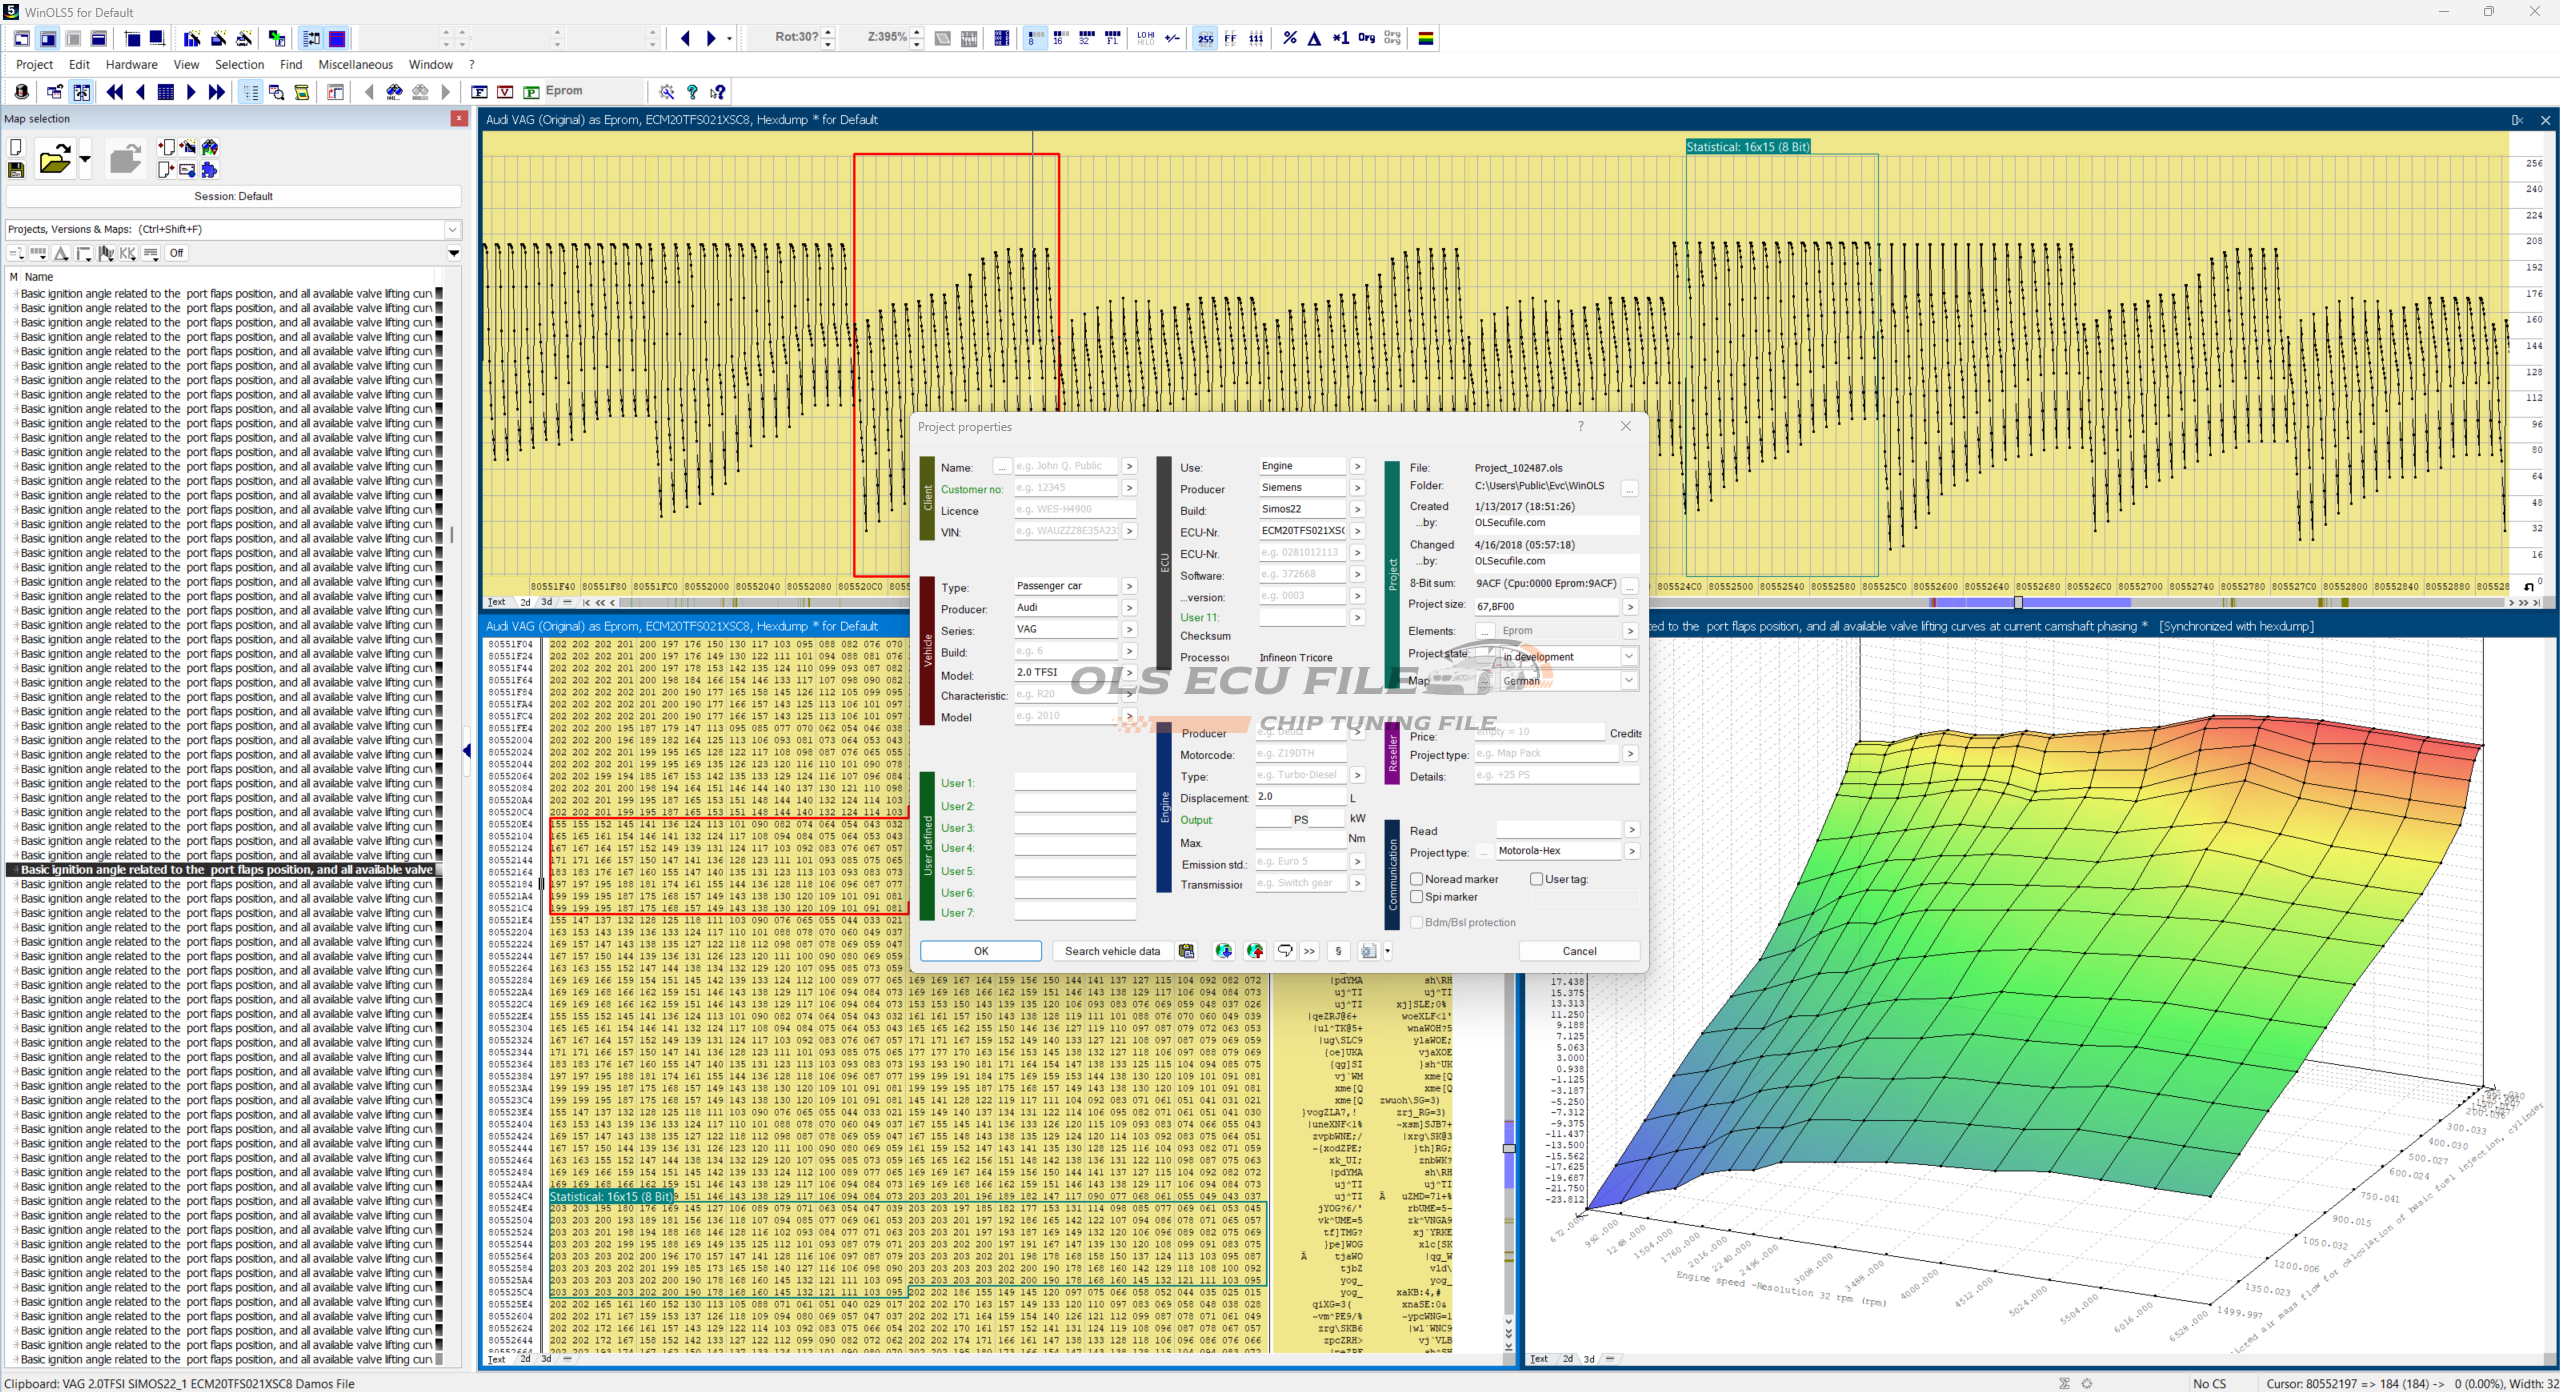Screen dimensions: 2560x1392
Task: Click the percent display icon in toolbar
Action: point(1290,38)
